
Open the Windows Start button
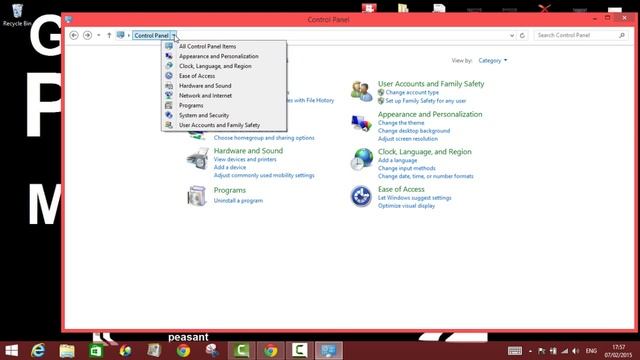coord(12,351)
